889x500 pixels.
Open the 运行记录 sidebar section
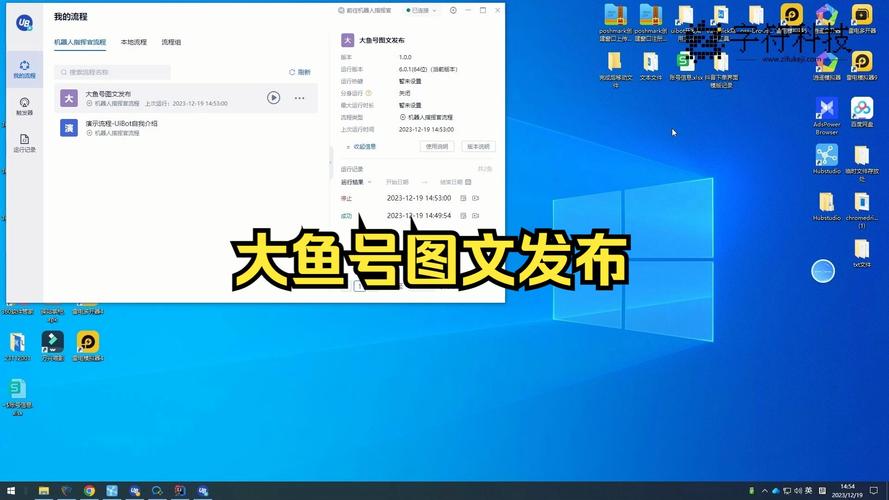click(x=24, y=143)
